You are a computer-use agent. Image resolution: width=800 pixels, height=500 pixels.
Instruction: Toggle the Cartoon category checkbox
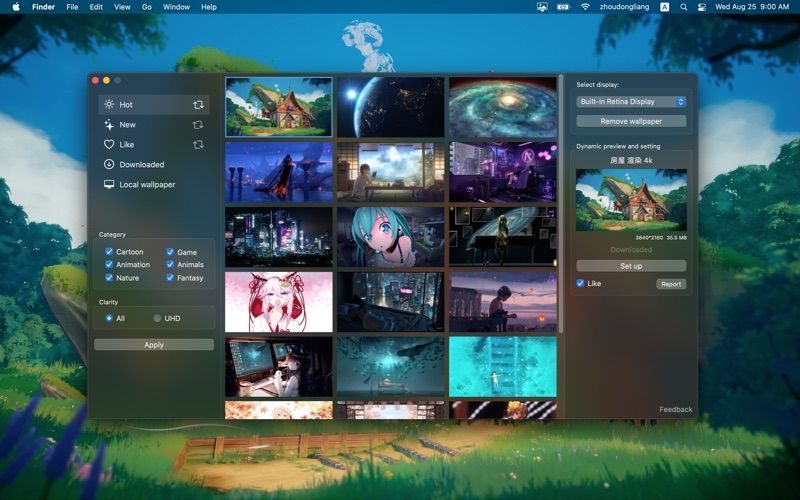pos(109,252)
